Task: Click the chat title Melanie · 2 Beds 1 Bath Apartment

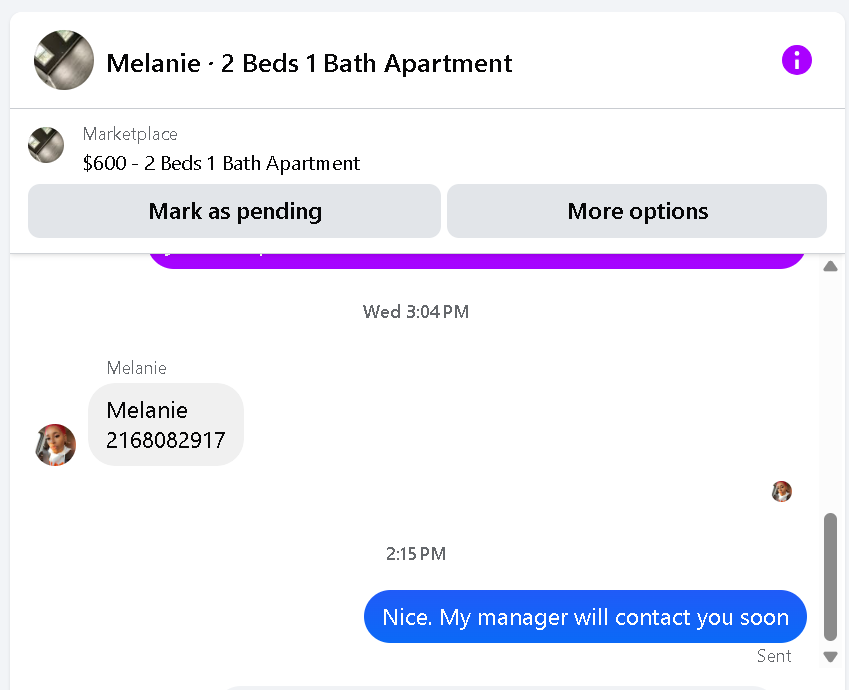Action: tap(309, 63)
